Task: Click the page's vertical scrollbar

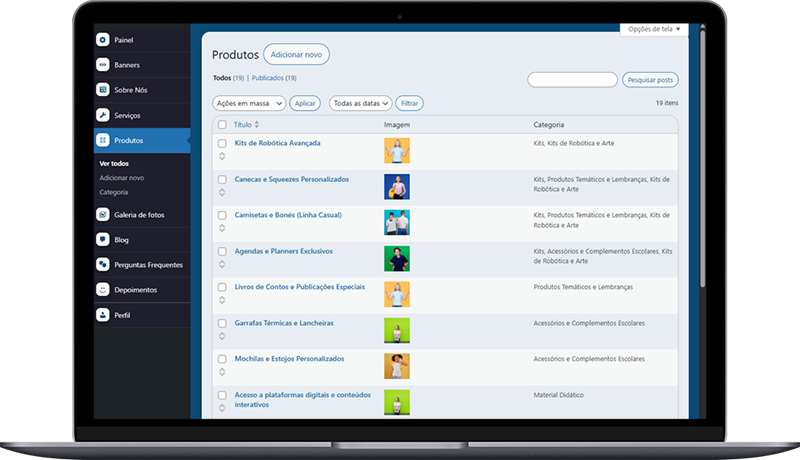Action: pos(702,150)
